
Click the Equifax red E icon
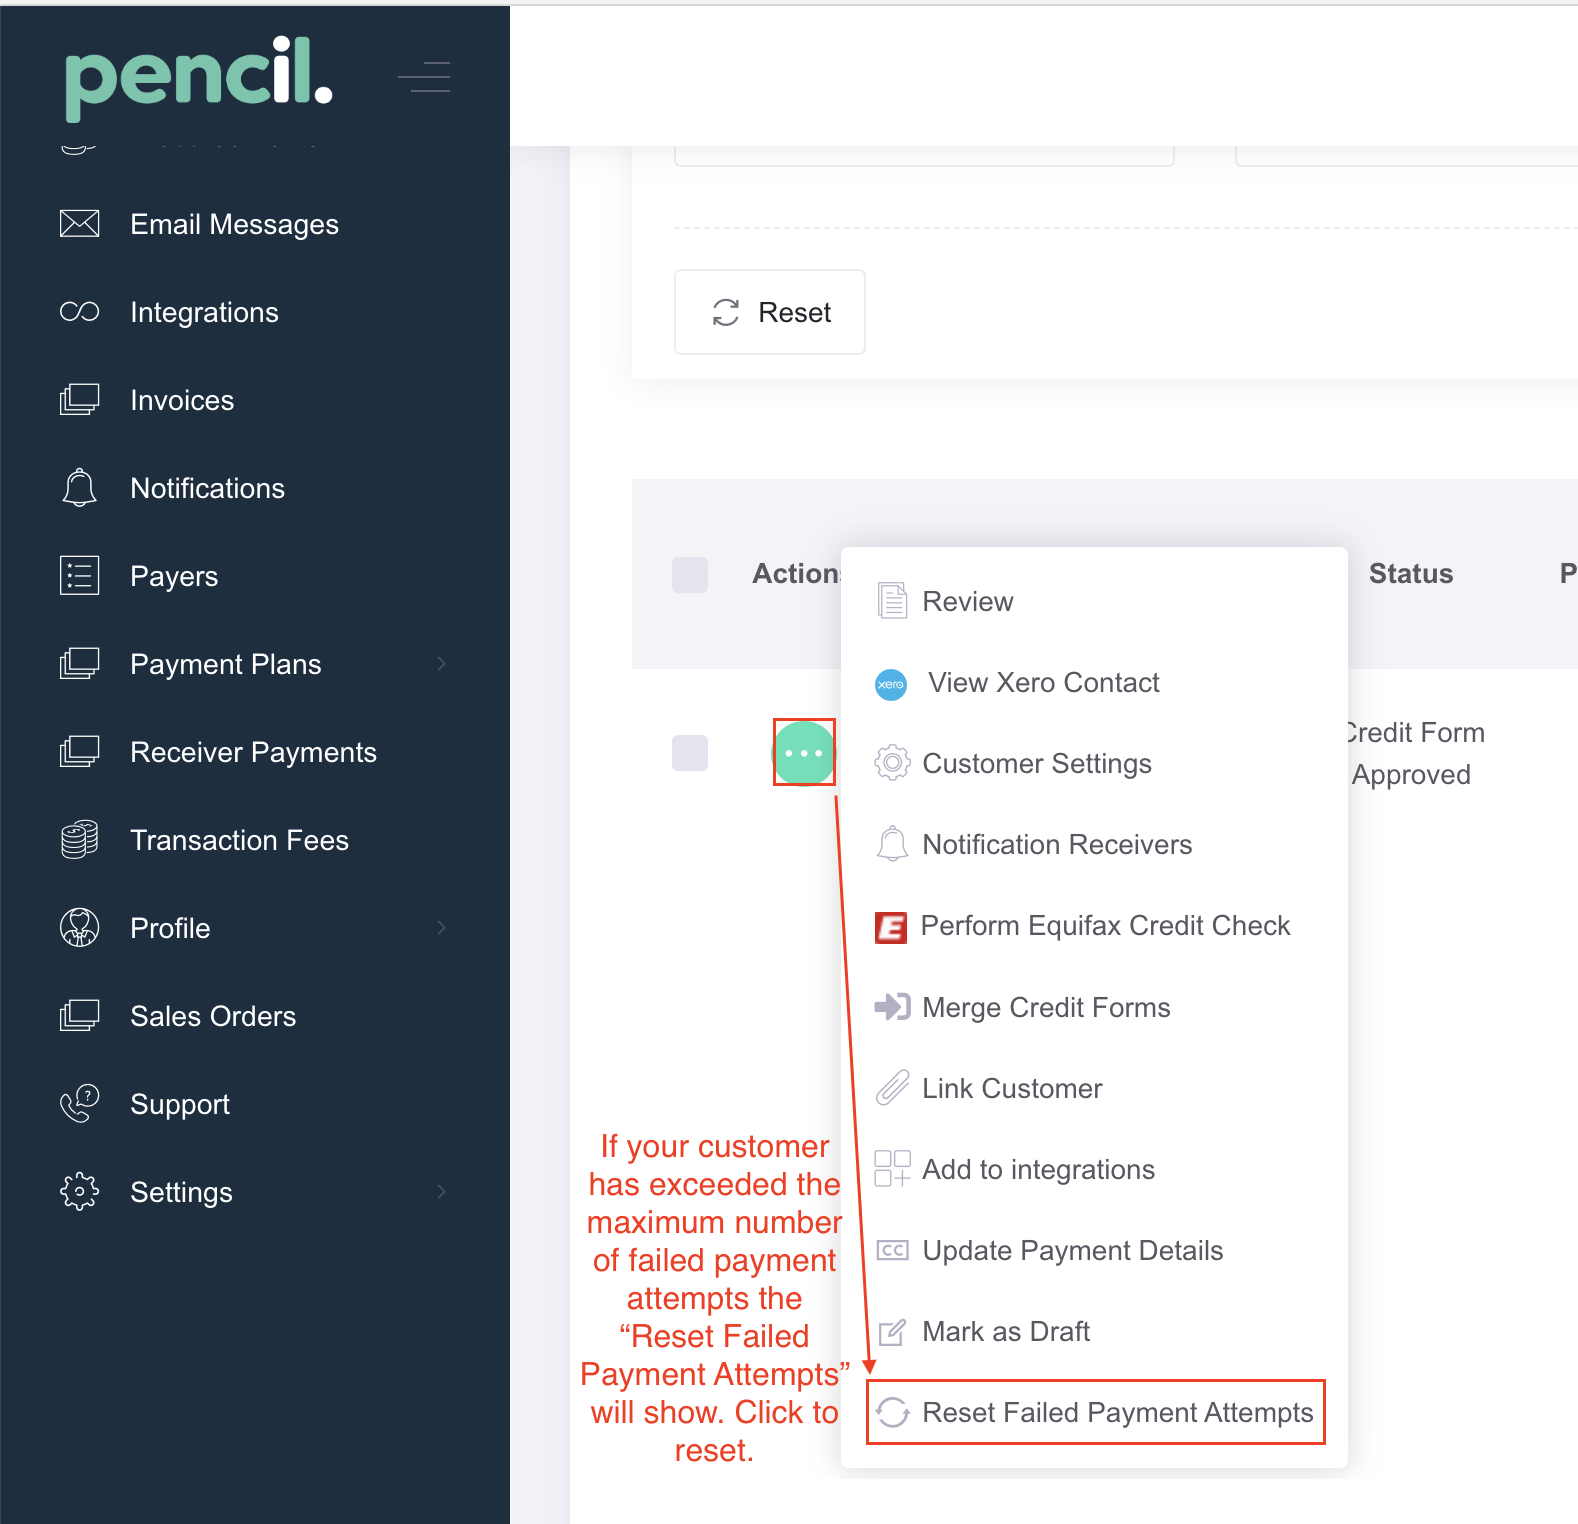(891, 927)
